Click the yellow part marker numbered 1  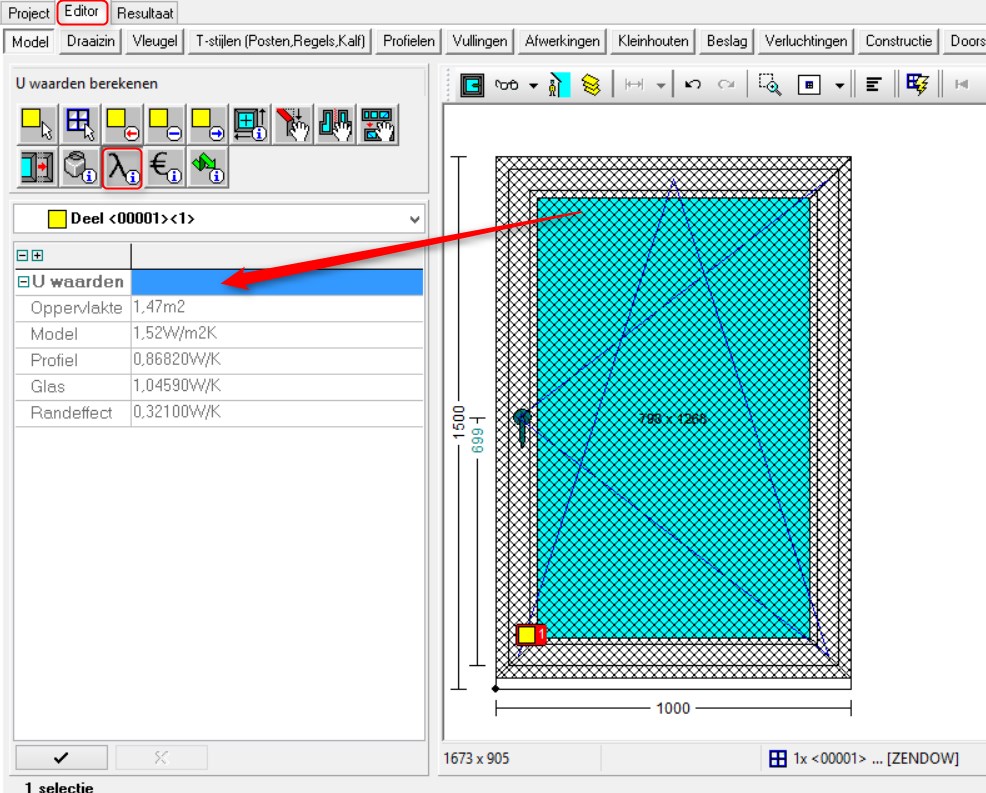[529, 635]
